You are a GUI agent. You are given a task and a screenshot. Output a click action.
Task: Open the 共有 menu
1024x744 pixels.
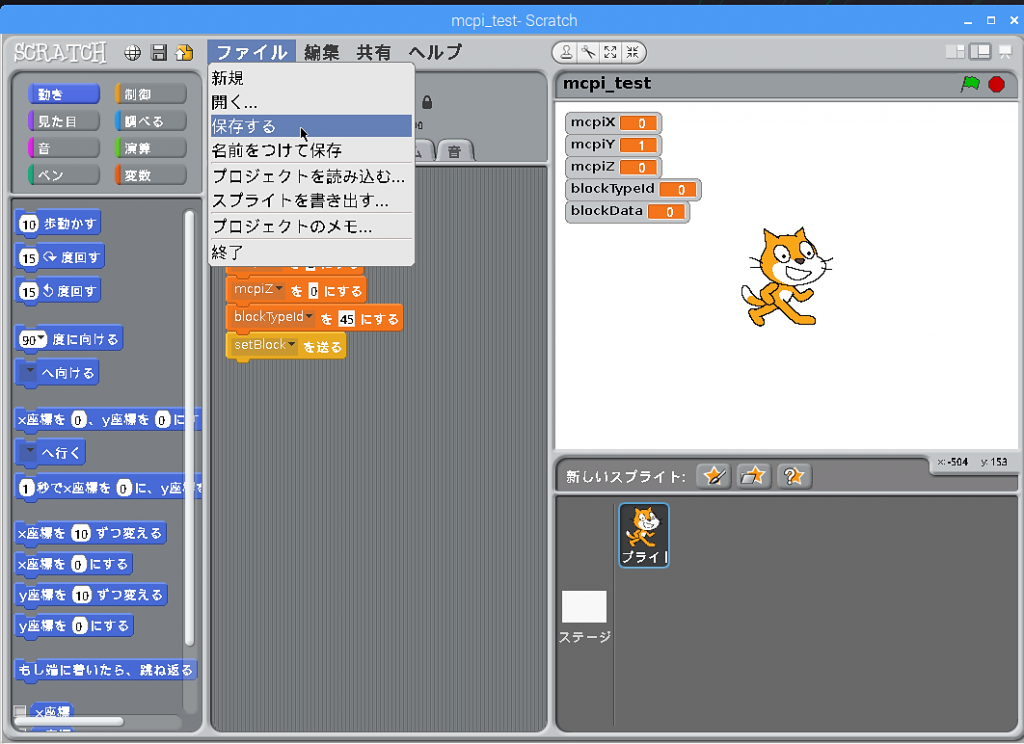(374, 52)
